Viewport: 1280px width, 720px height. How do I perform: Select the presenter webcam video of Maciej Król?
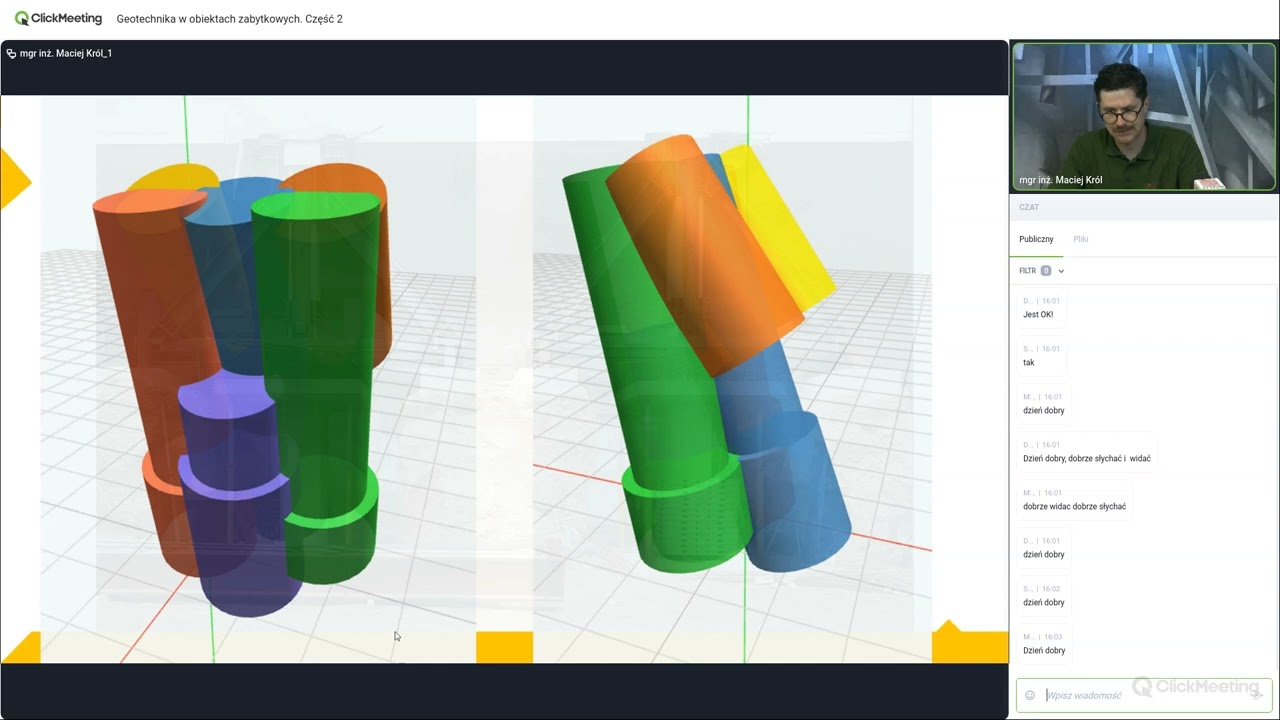point(1144,116)
